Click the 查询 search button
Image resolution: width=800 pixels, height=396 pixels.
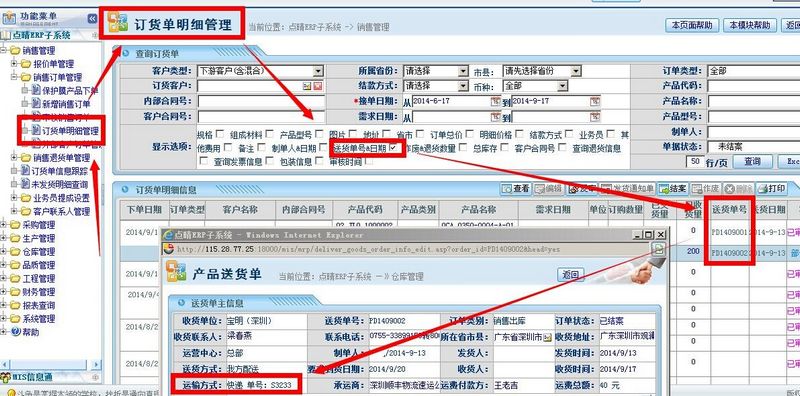752,162
